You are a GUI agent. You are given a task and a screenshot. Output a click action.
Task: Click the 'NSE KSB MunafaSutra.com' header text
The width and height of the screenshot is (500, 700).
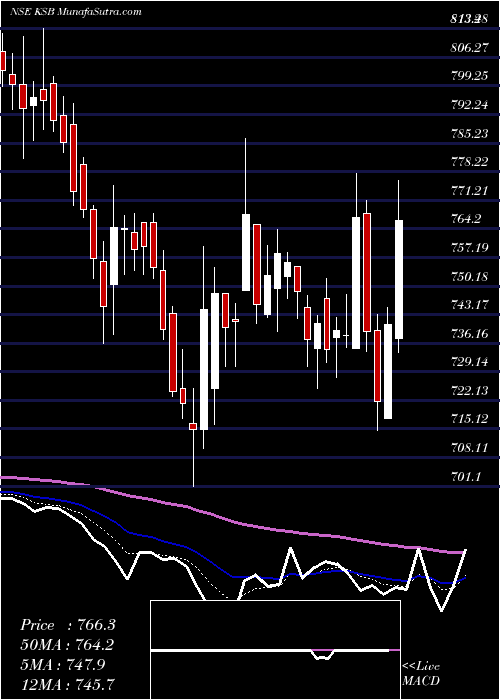pyautogui.click(x=75, y=11)
